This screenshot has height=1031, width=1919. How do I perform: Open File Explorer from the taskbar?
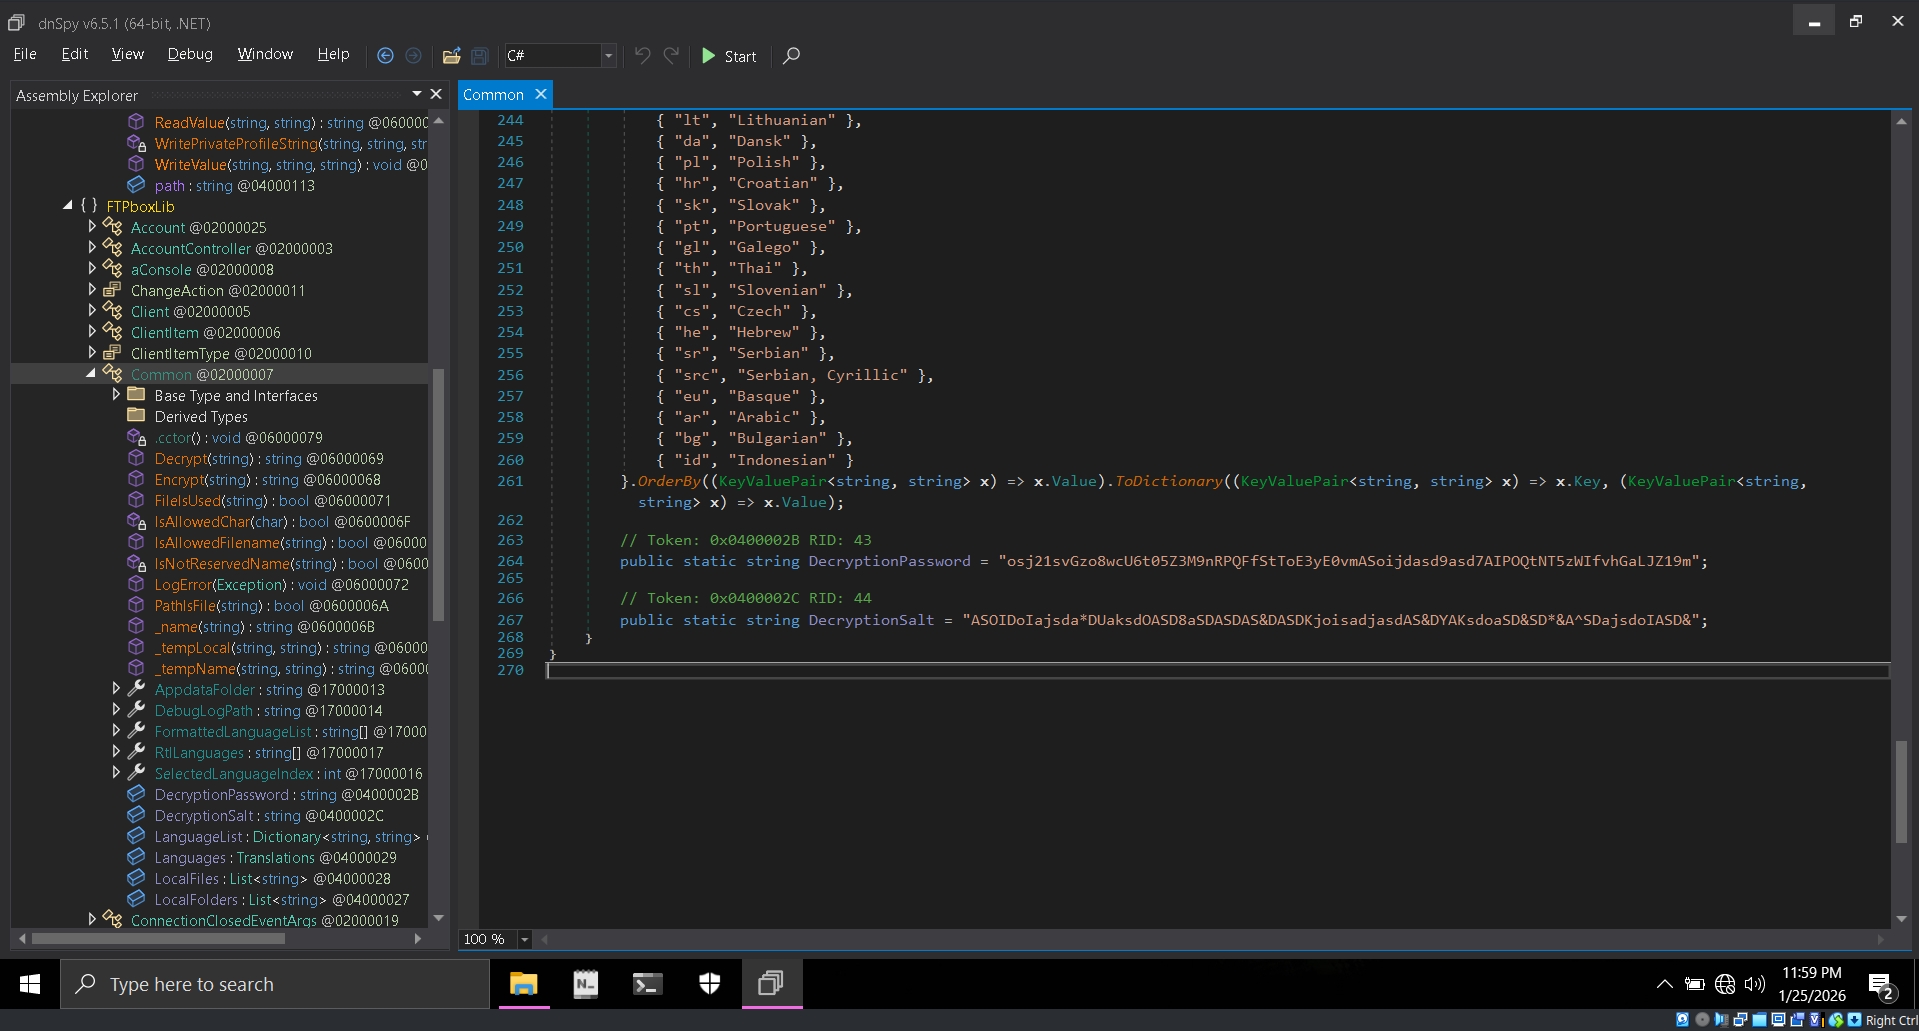(x=523, y=984)
